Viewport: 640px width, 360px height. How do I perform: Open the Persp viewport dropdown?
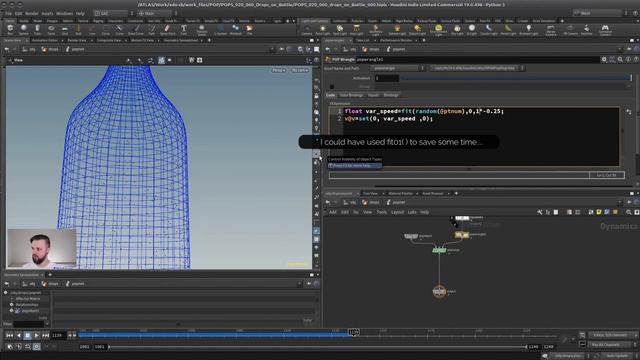(x=279, y=70)
